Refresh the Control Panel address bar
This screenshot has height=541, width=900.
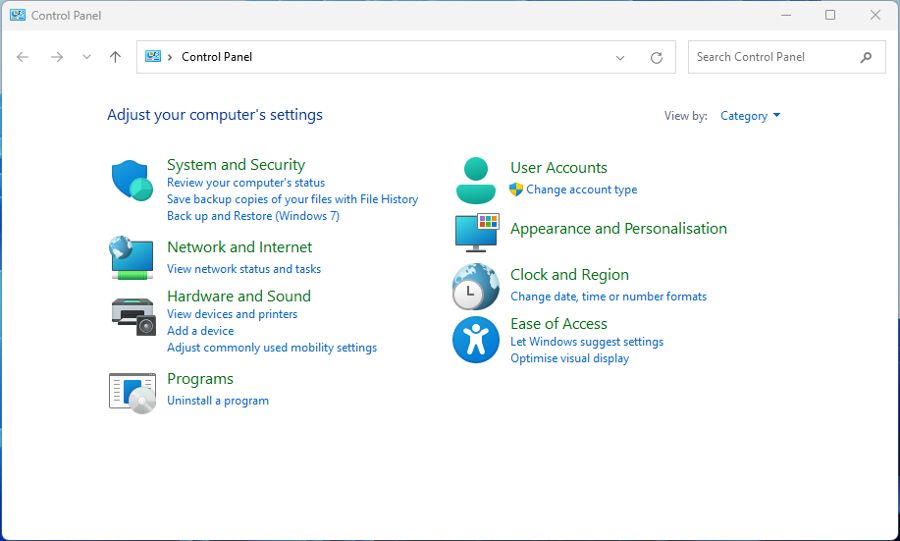[656, 57]
